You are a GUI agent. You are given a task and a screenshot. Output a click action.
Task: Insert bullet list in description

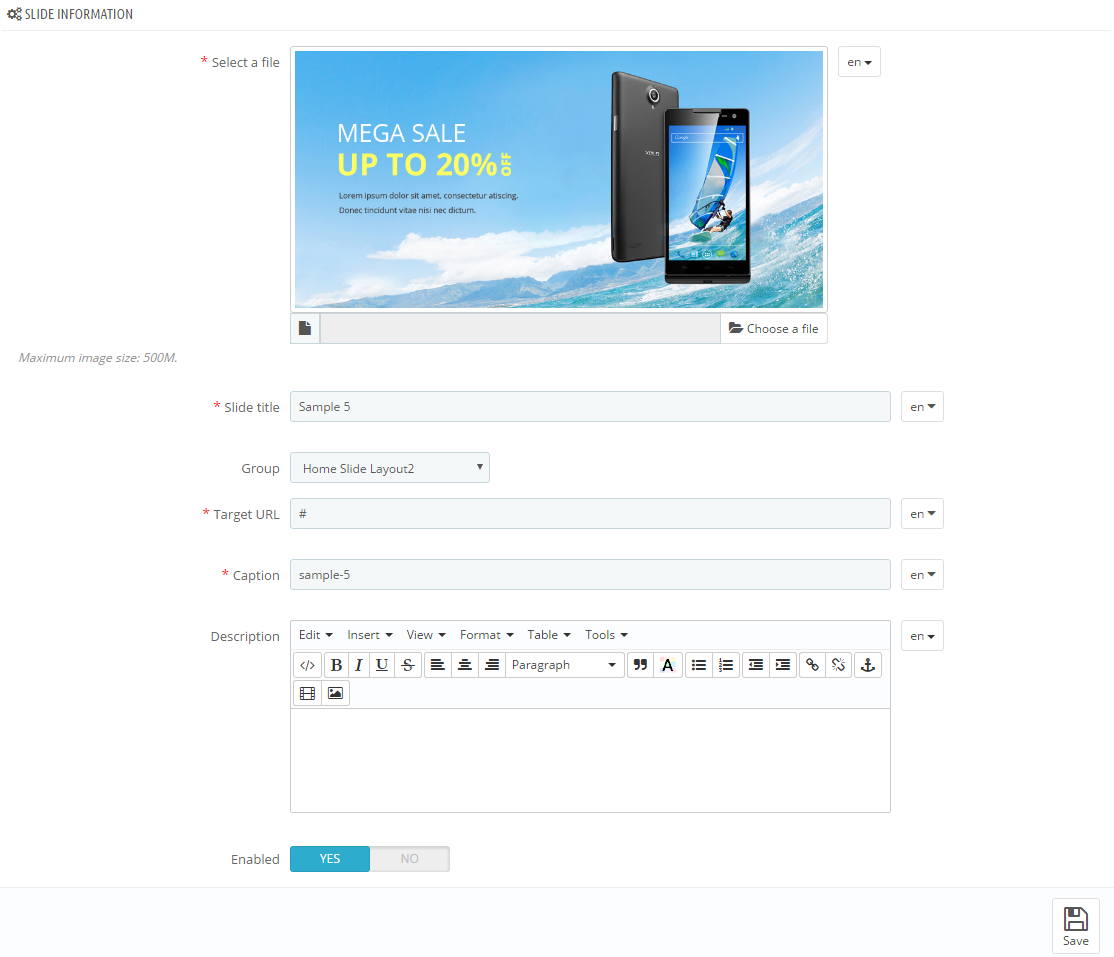click(x=699, y=665)
